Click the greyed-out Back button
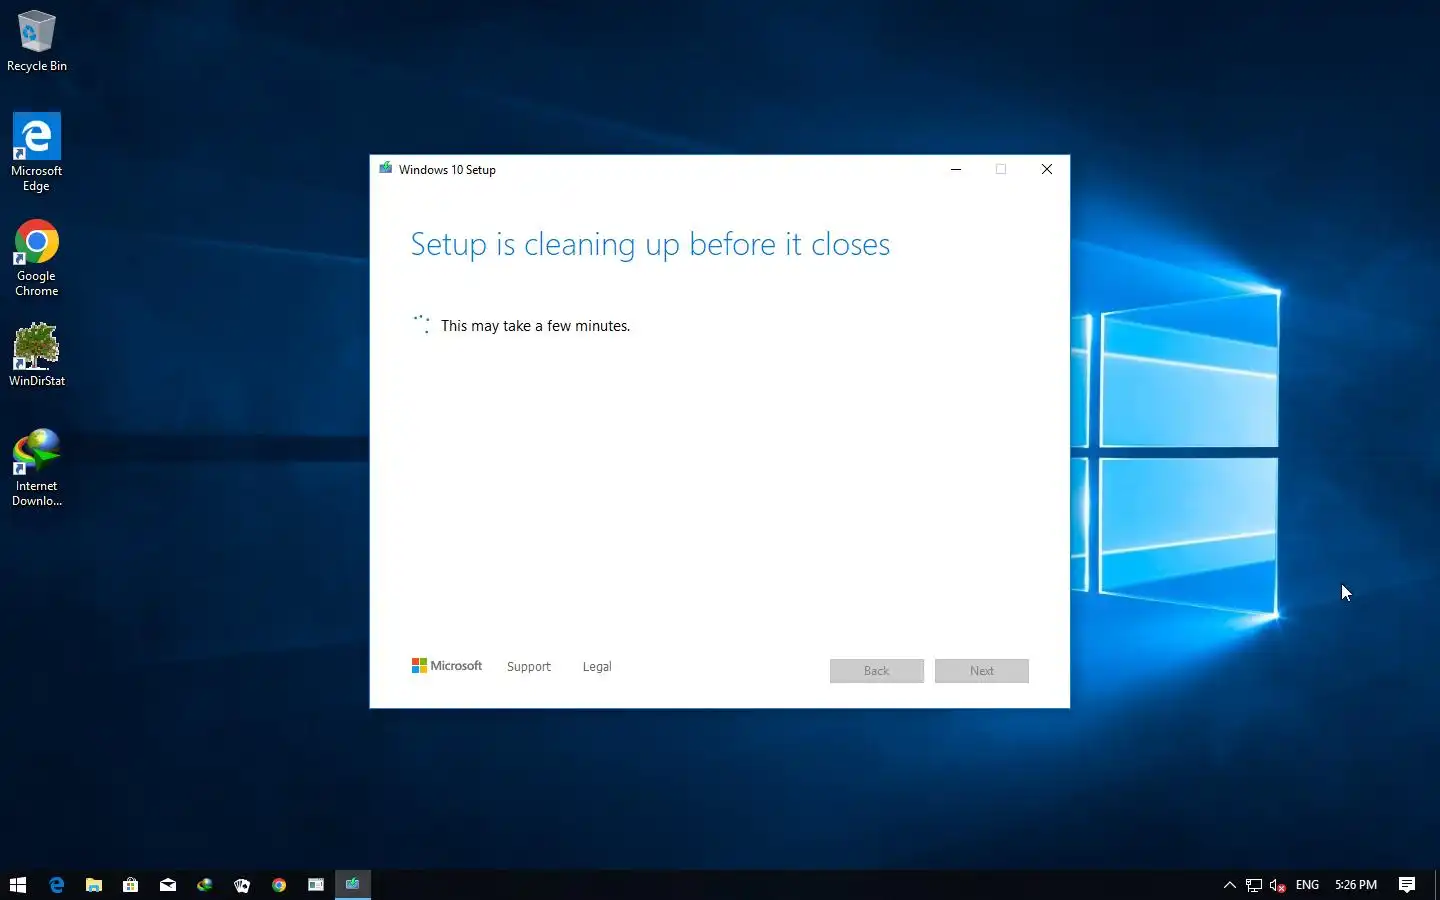The width and height of the screenshot is (1440, 900). 877,671
